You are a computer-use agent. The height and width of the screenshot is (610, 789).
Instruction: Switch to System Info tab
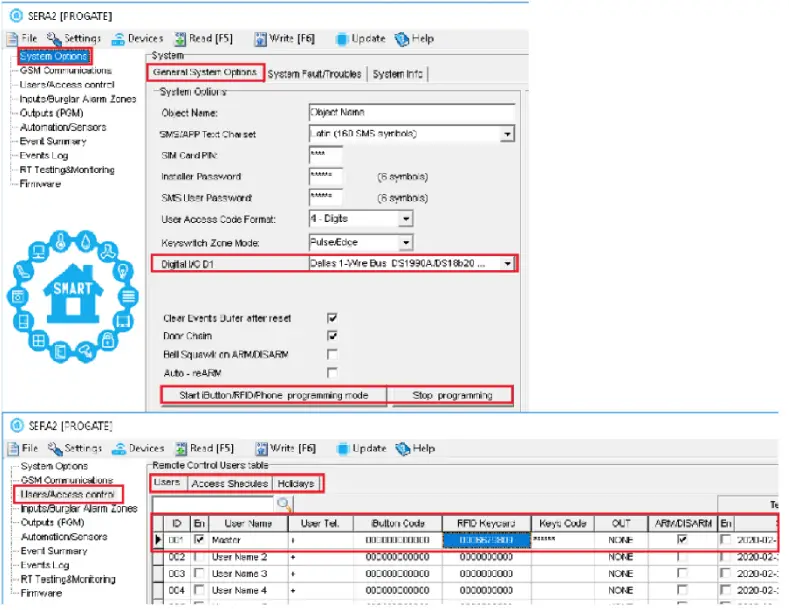pos(398,74)
